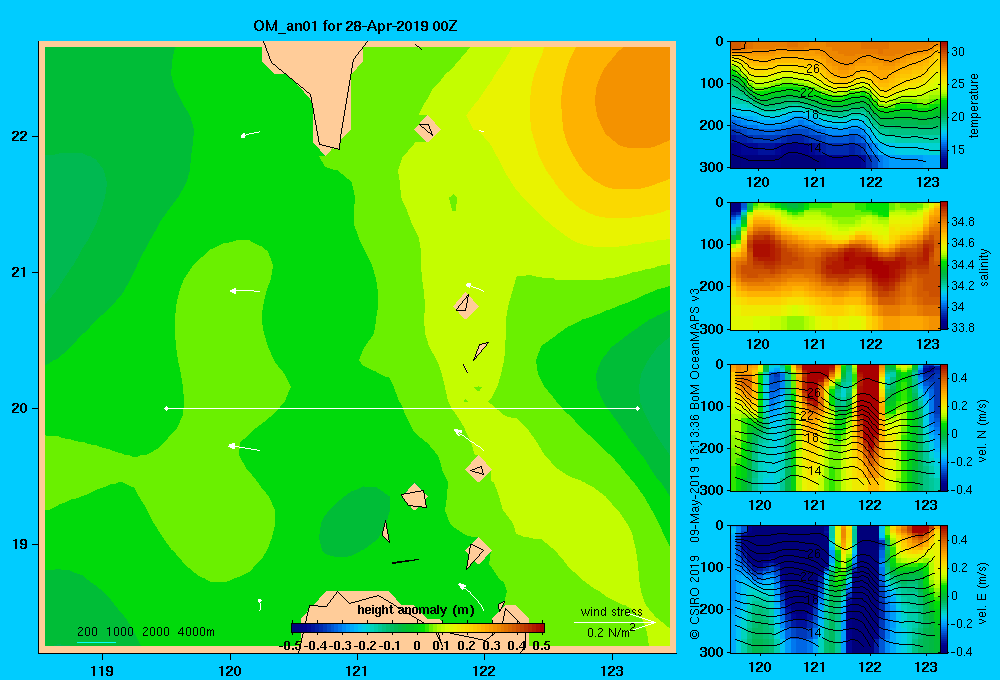Click the west endpoint of the transect line

click(166, 408)
